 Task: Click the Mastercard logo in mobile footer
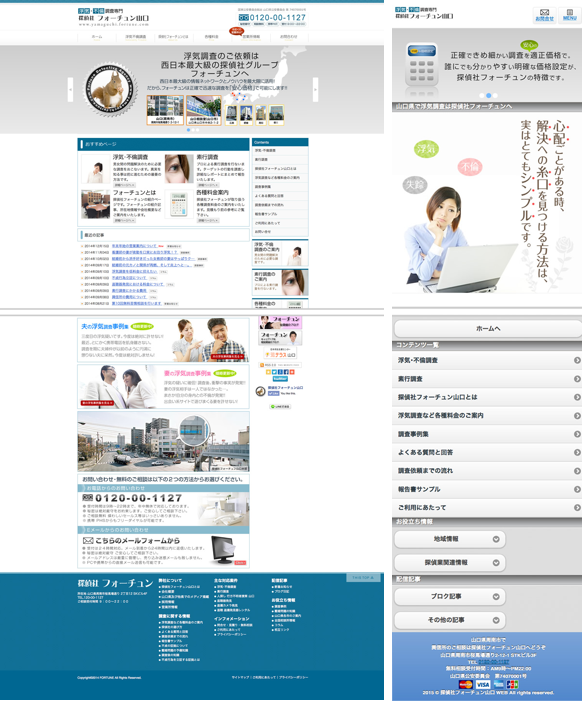point(466,684)
